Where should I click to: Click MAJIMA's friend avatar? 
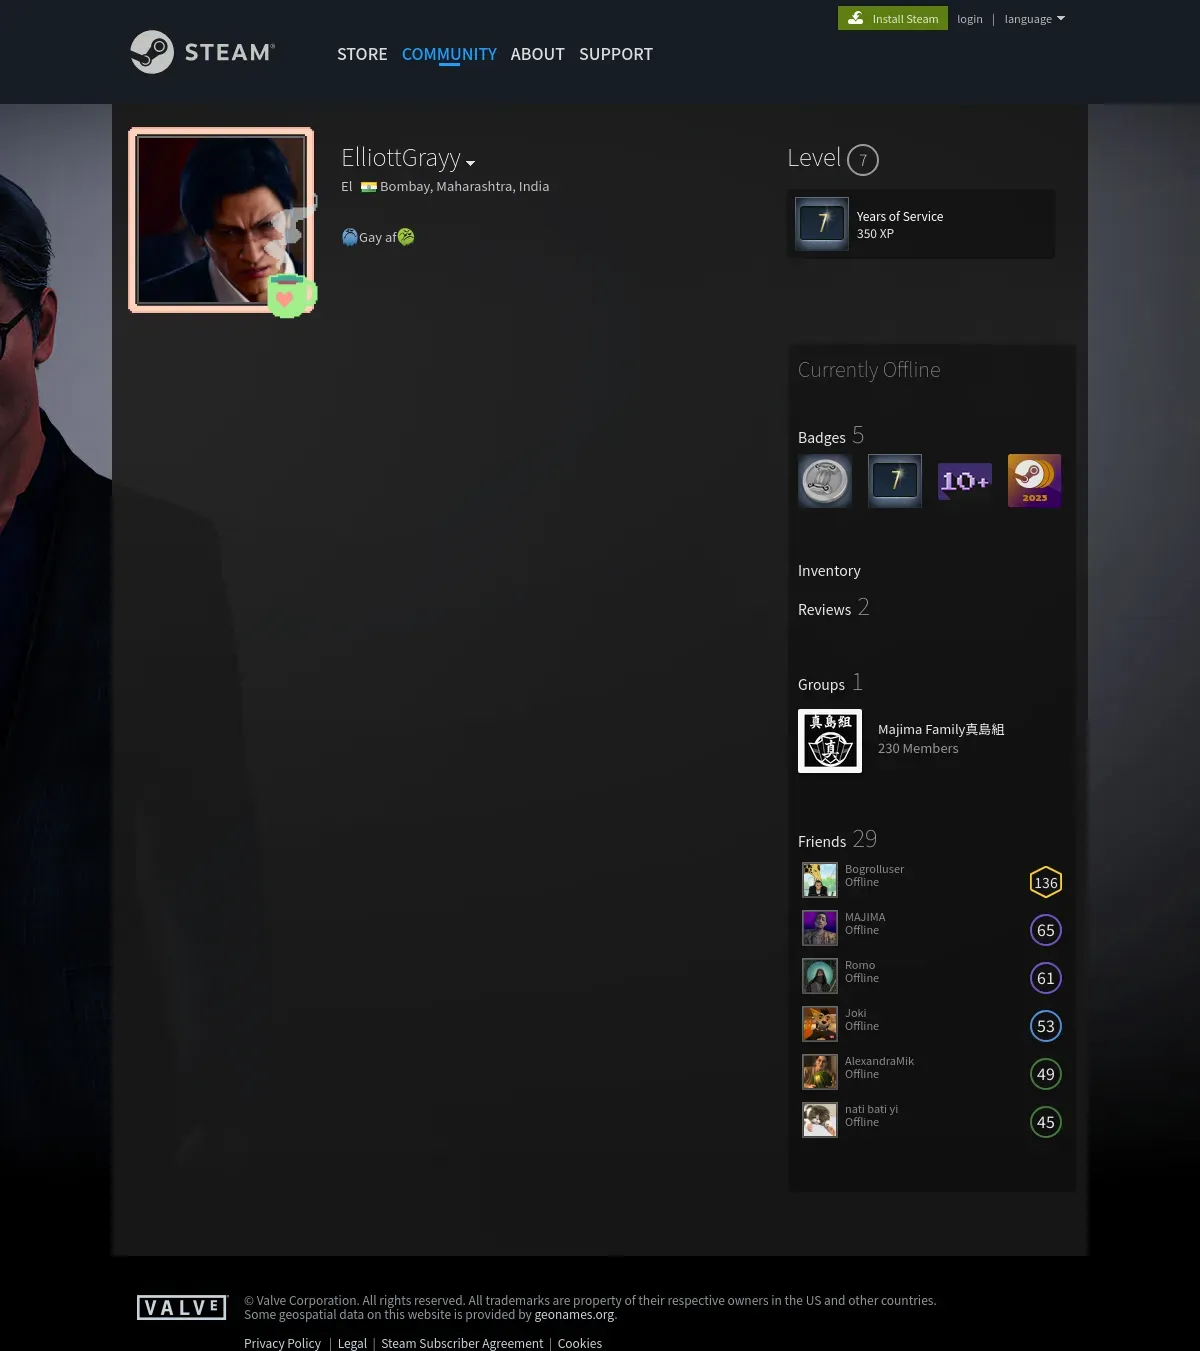click(x=820, y=928)
